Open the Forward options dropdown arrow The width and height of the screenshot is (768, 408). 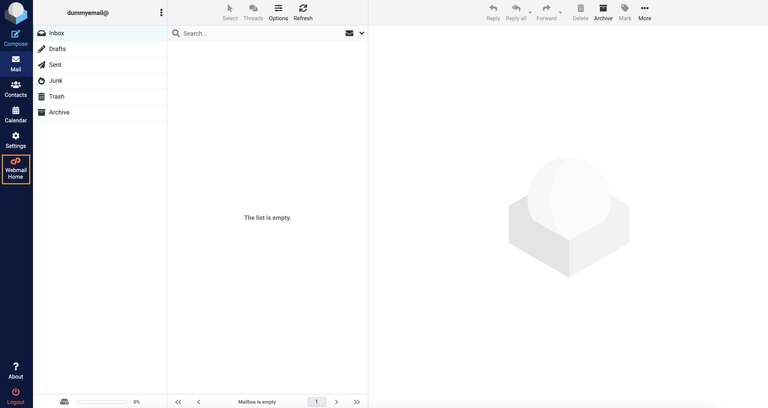[x=560, y=12]
